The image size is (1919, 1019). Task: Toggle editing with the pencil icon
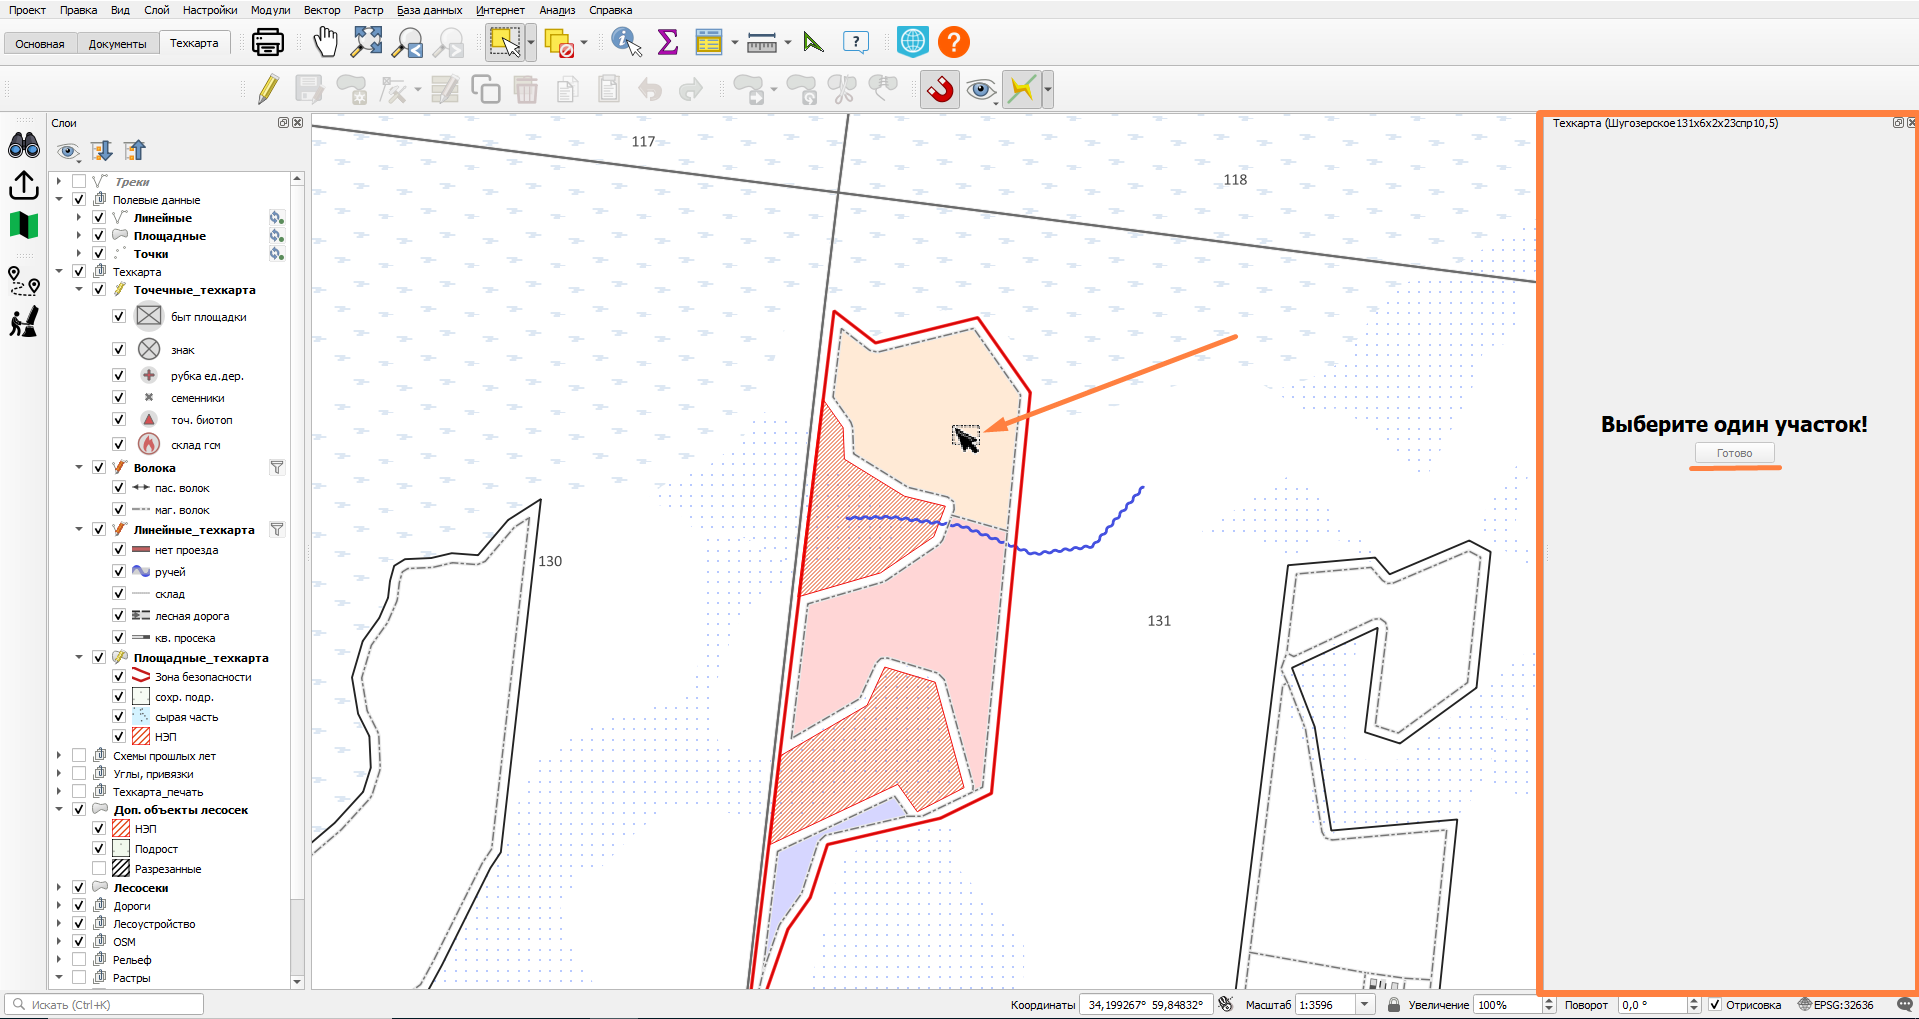(x=267, y=90)
